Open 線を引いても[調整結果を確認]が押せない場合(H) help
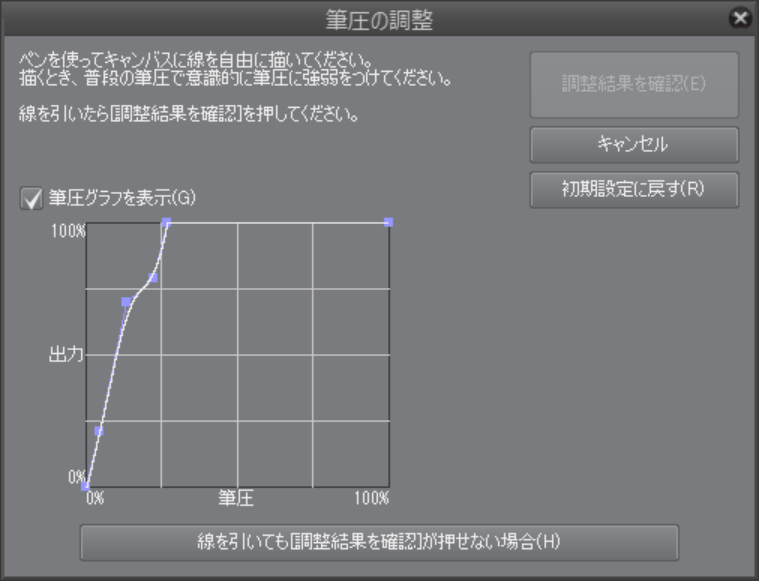Screen dimensions: 759x581 point(379,542)
